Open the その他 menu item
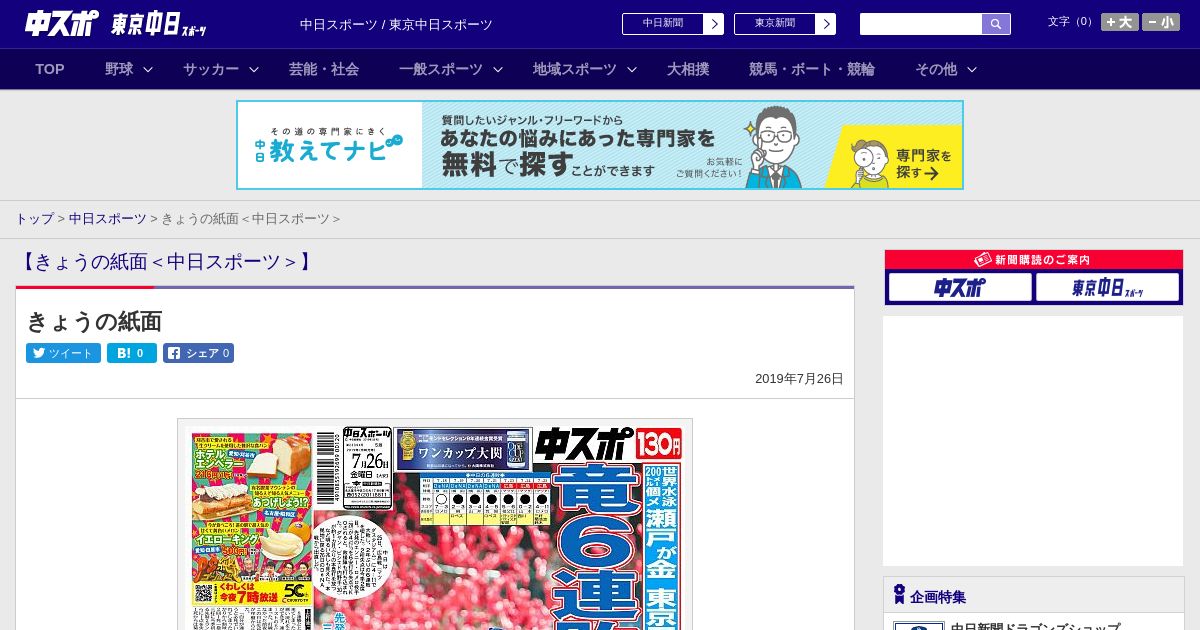Viewport: 1200px width, 630px height. (936, 69)
